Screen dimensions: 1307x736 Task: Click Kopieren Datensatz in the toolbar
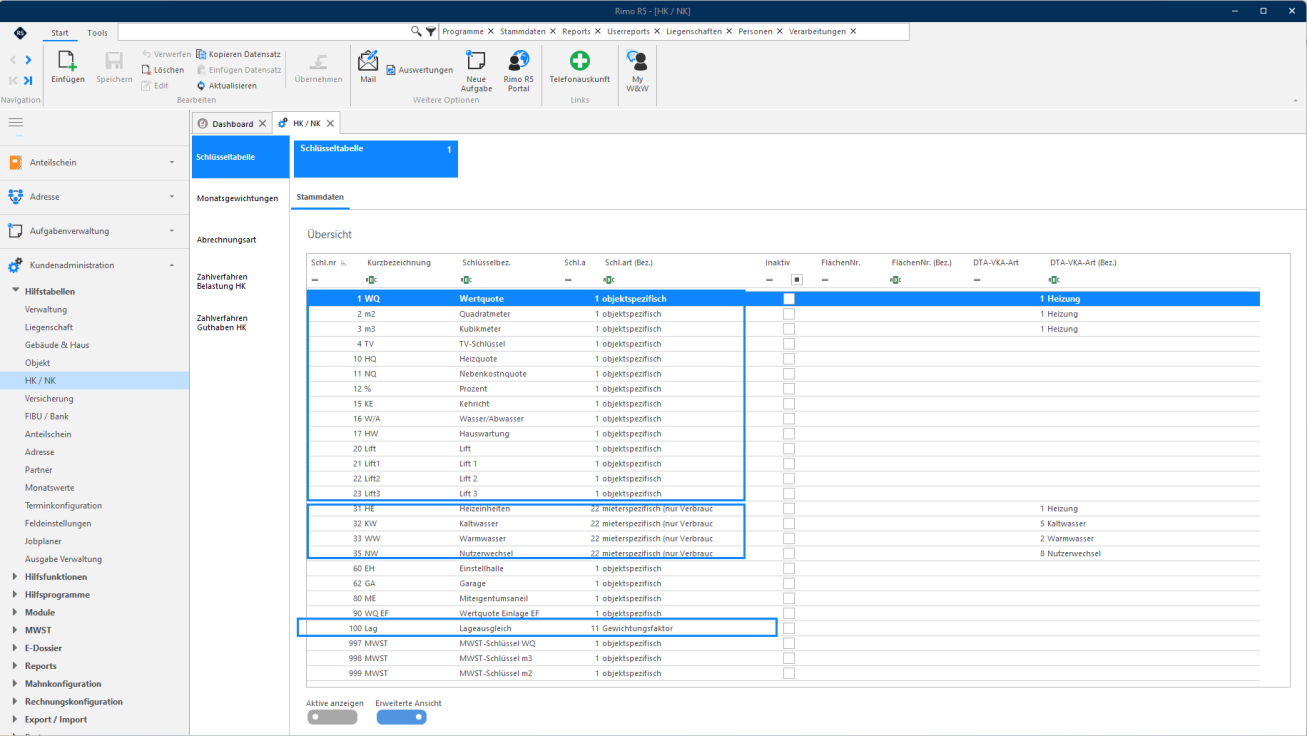[238, 54]
